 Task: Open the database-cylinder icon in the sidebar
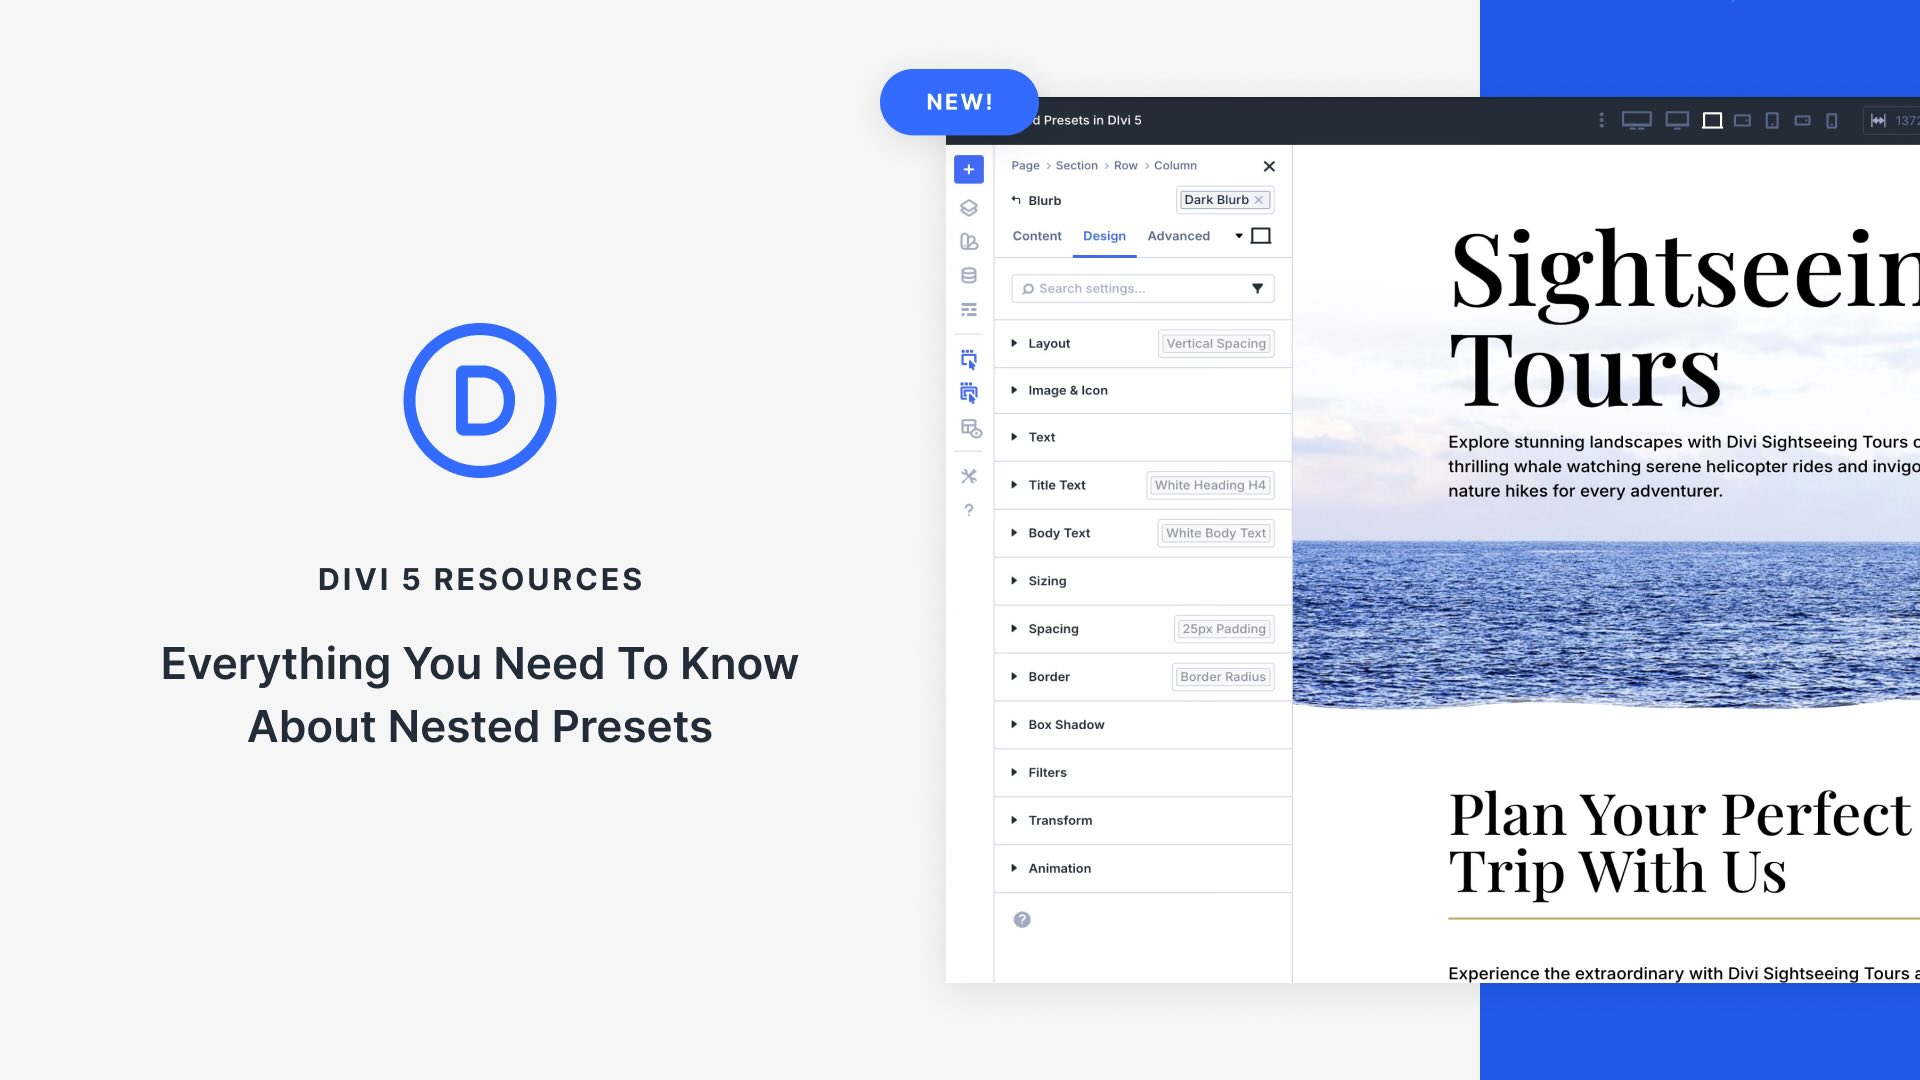968,276
